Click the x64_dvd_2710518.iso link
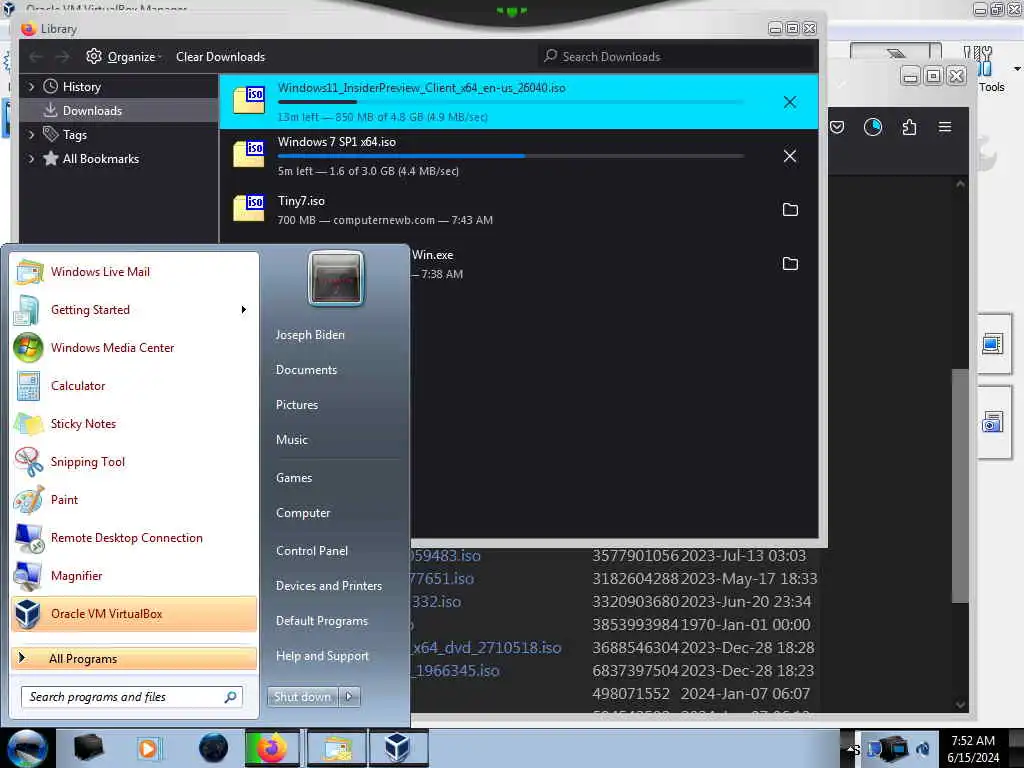 tap(487, 648)
